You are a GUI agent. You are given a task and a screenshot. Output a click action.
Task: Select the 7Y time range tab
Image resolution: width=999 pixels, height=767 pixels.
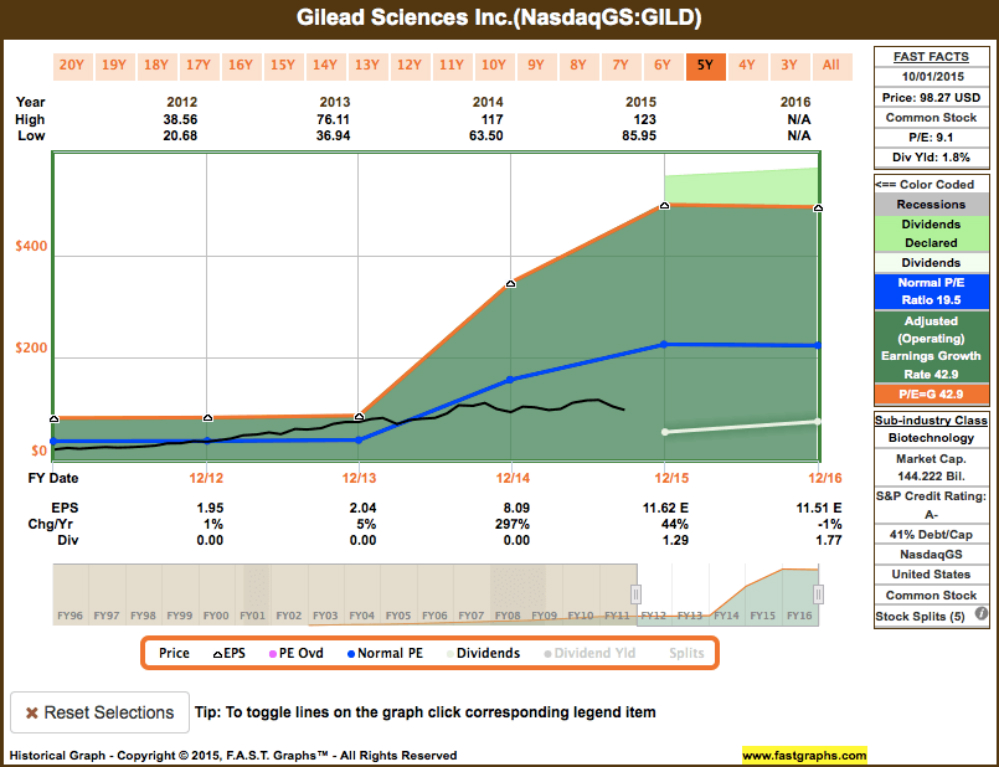[x=621, y=66]
